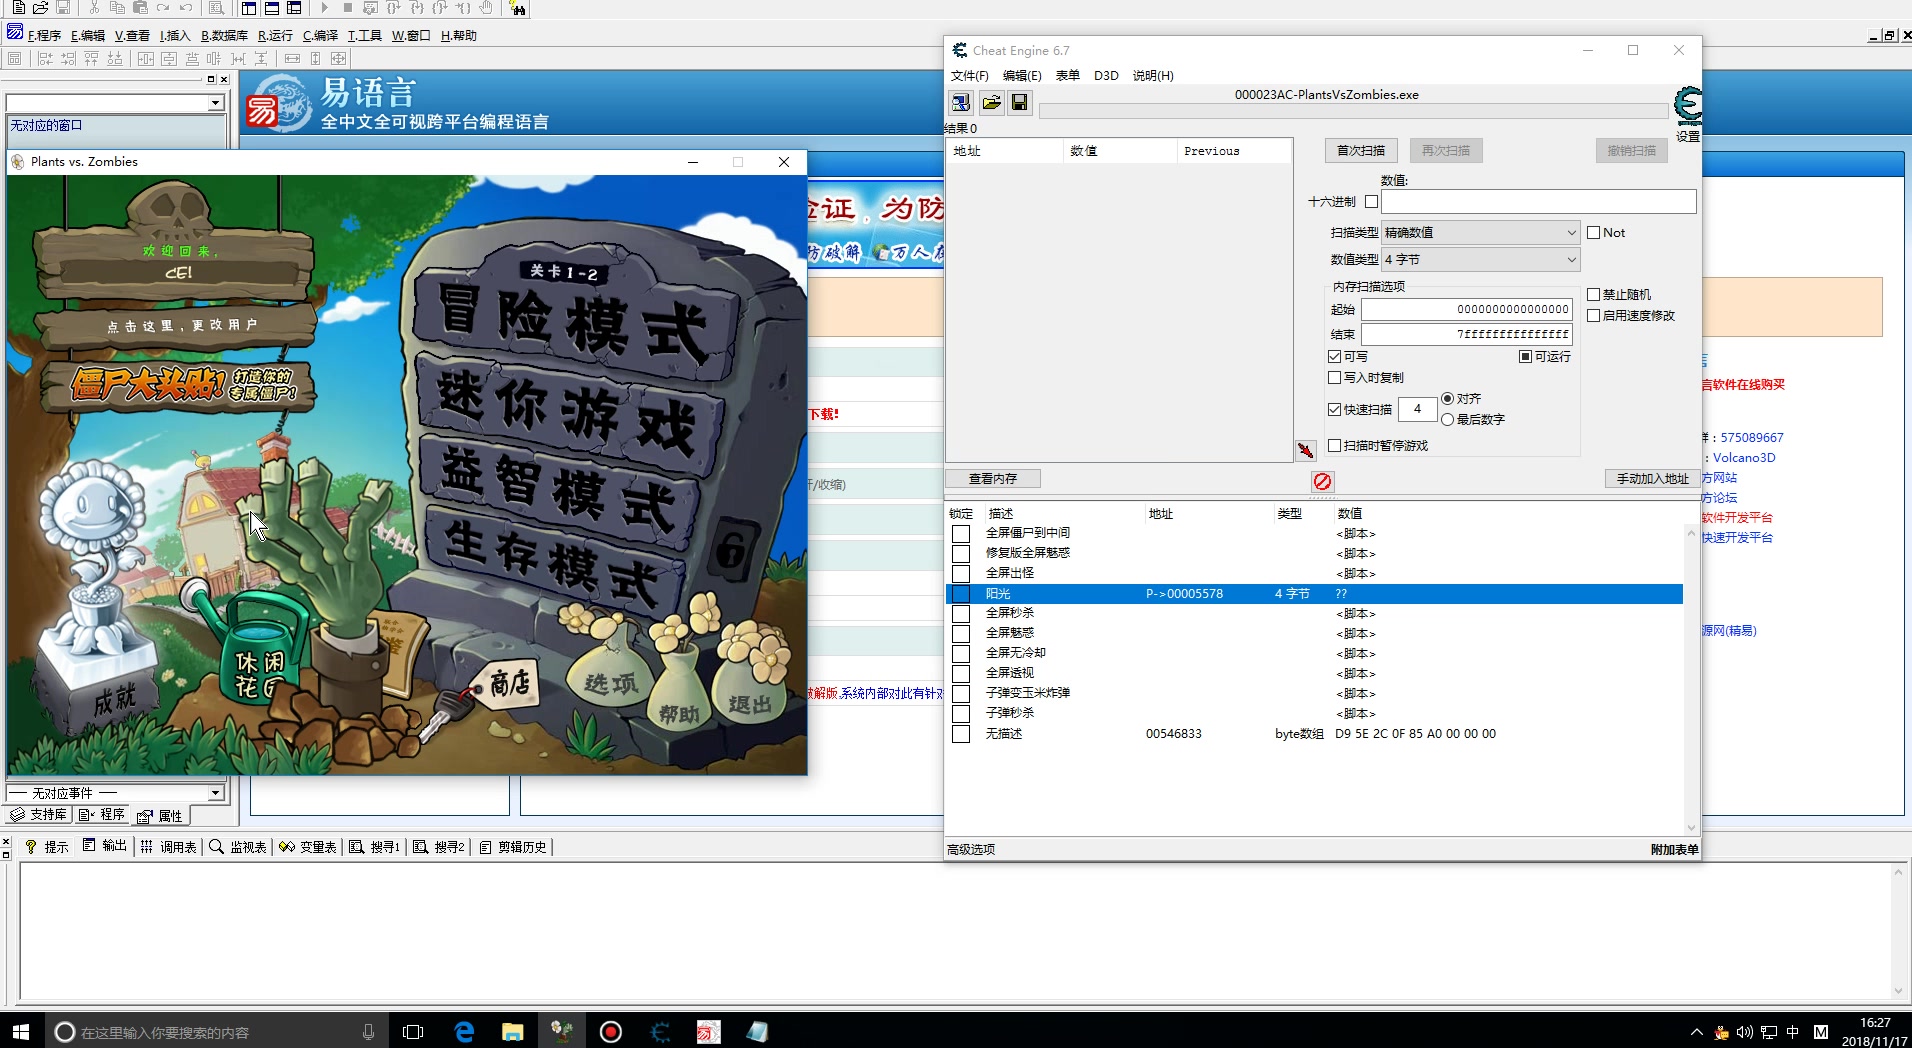Toggle 十六进制 hex checkbox
The width and height of the screenshot is (1912, 1048).
pos(1371,202)
